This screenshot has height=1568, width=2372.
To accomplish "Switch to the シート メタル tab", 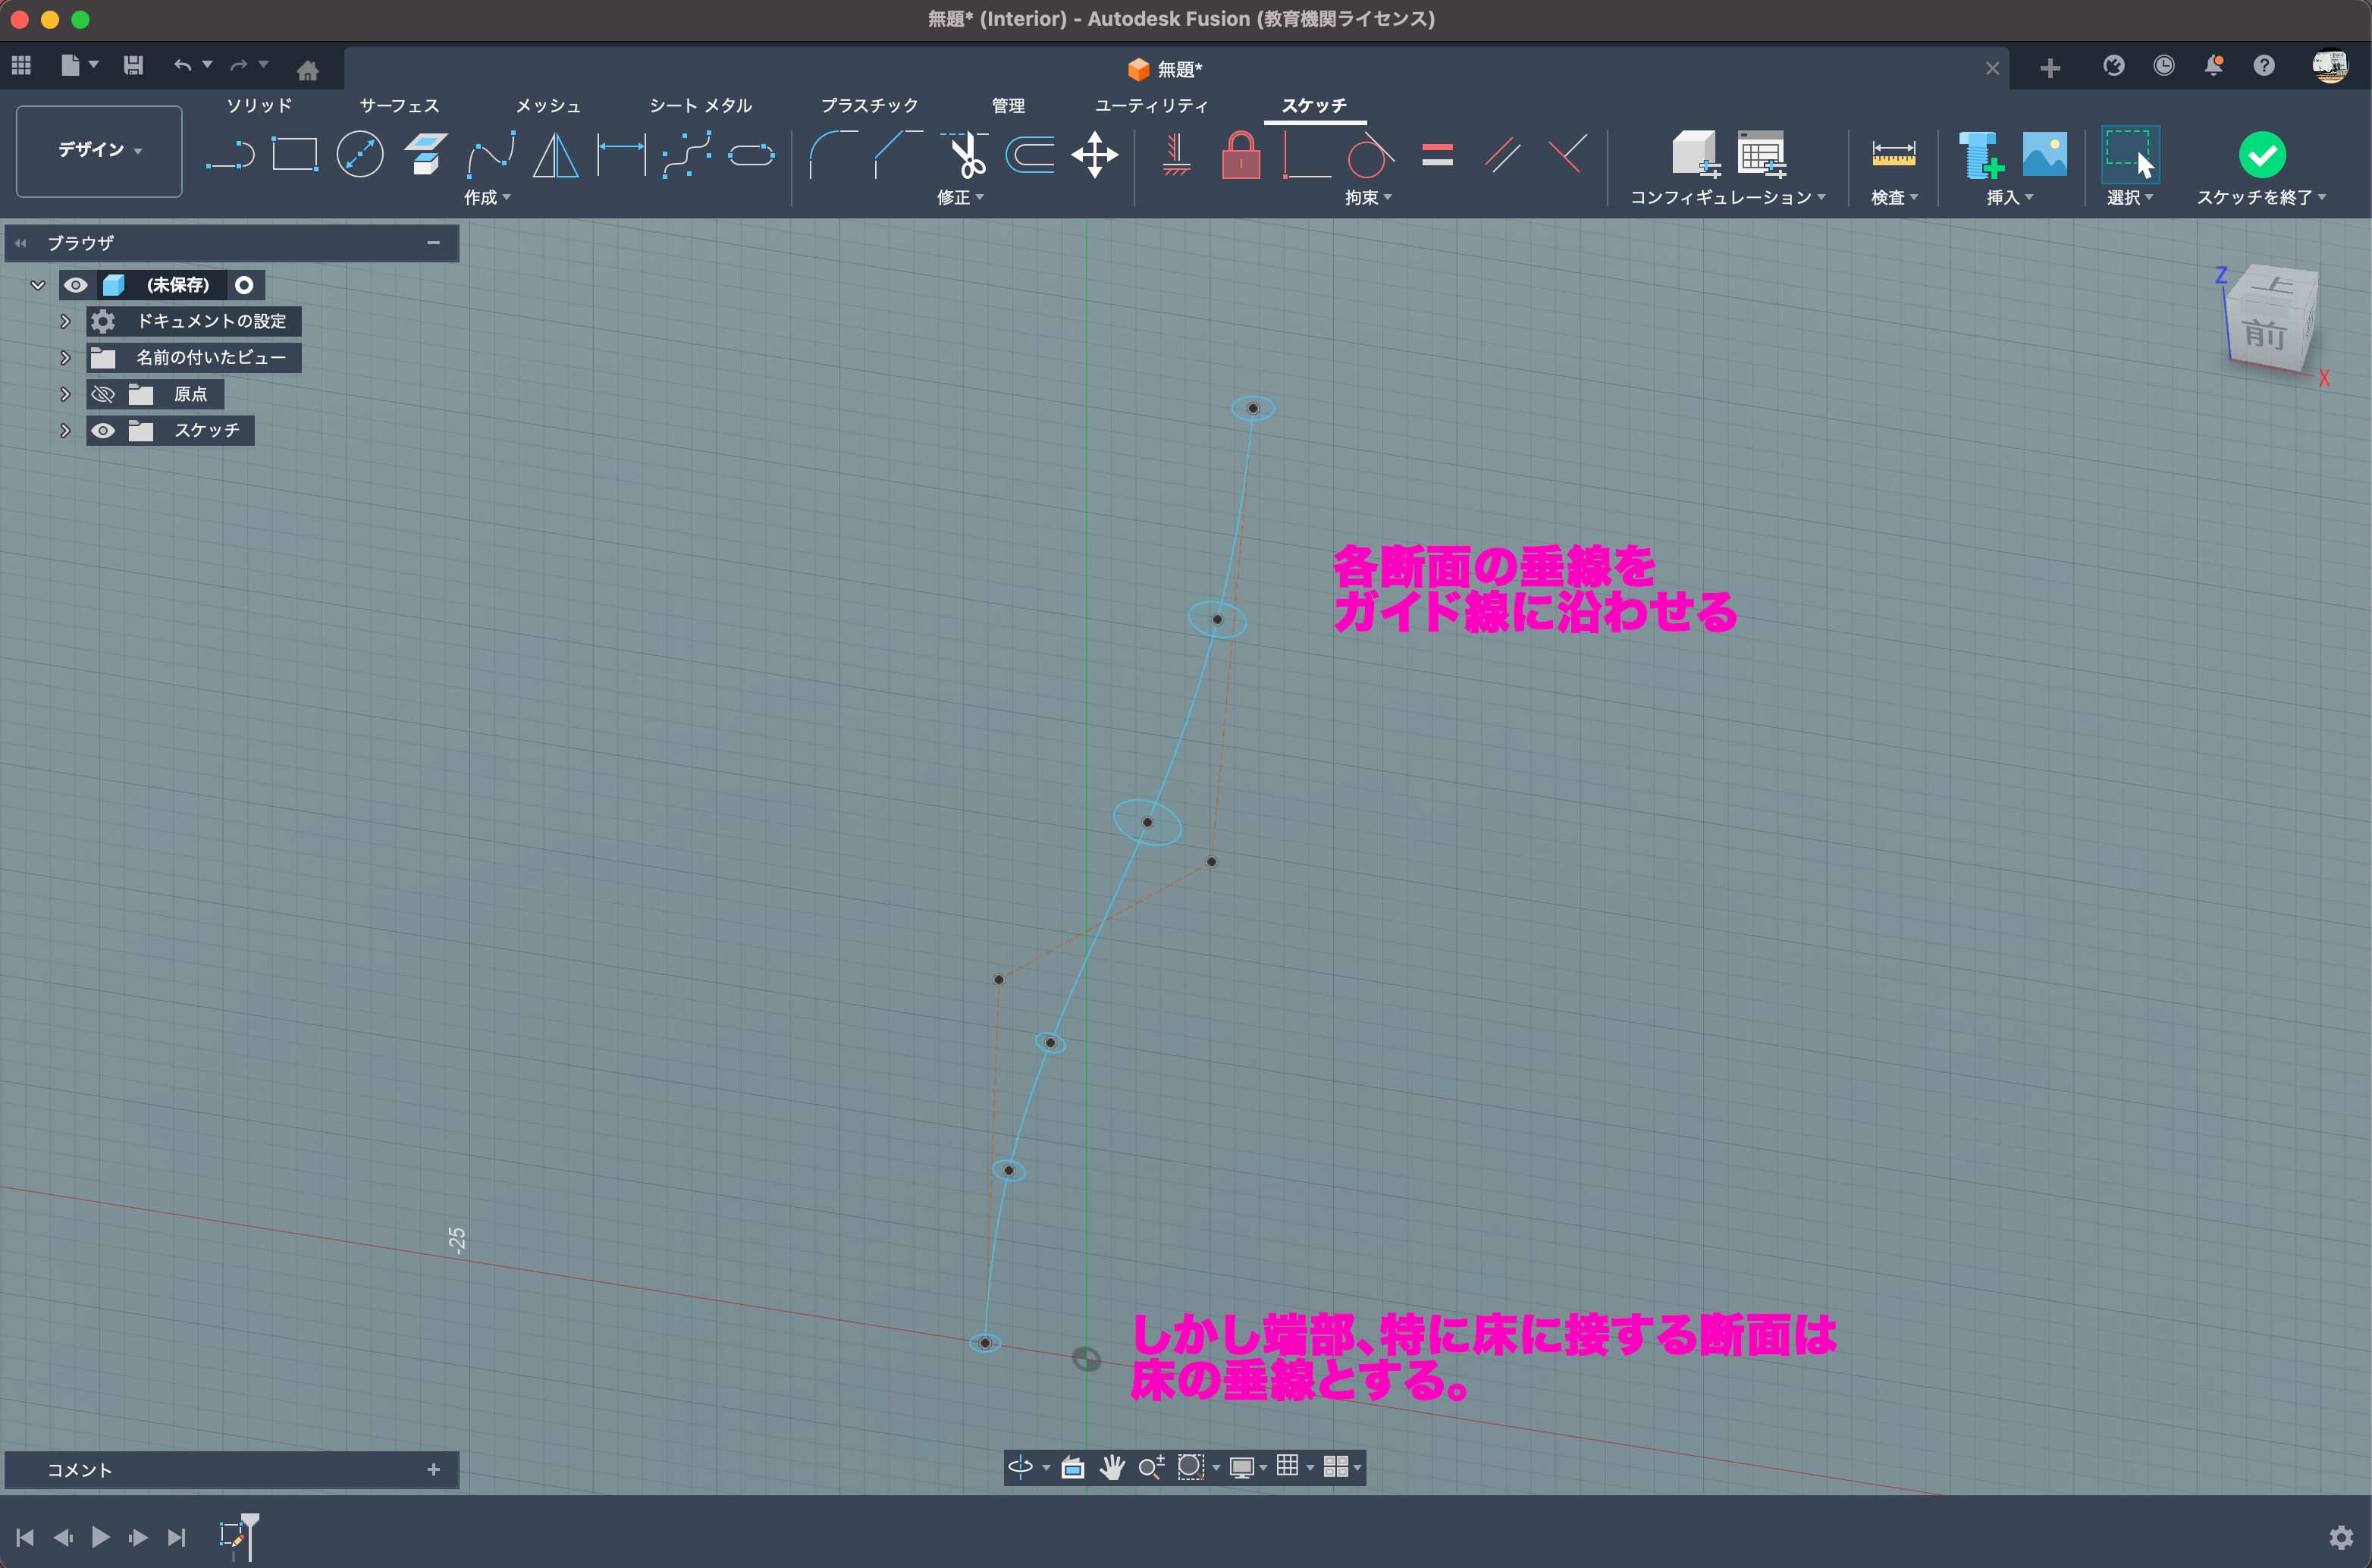I will 700,105.
